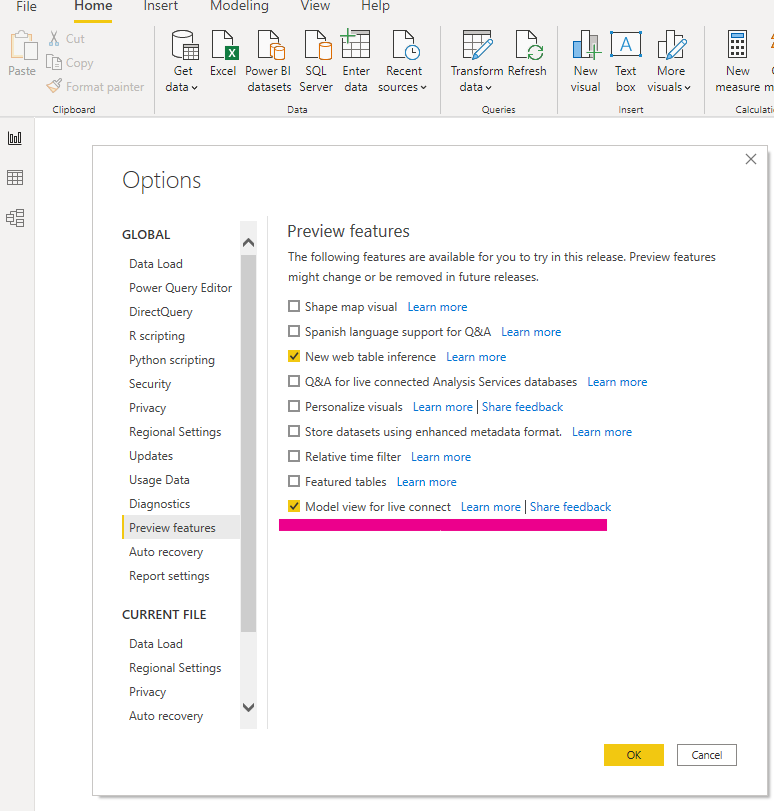774x811 pixels.
Task: Switch to Data view table icon
Action: 15,177
